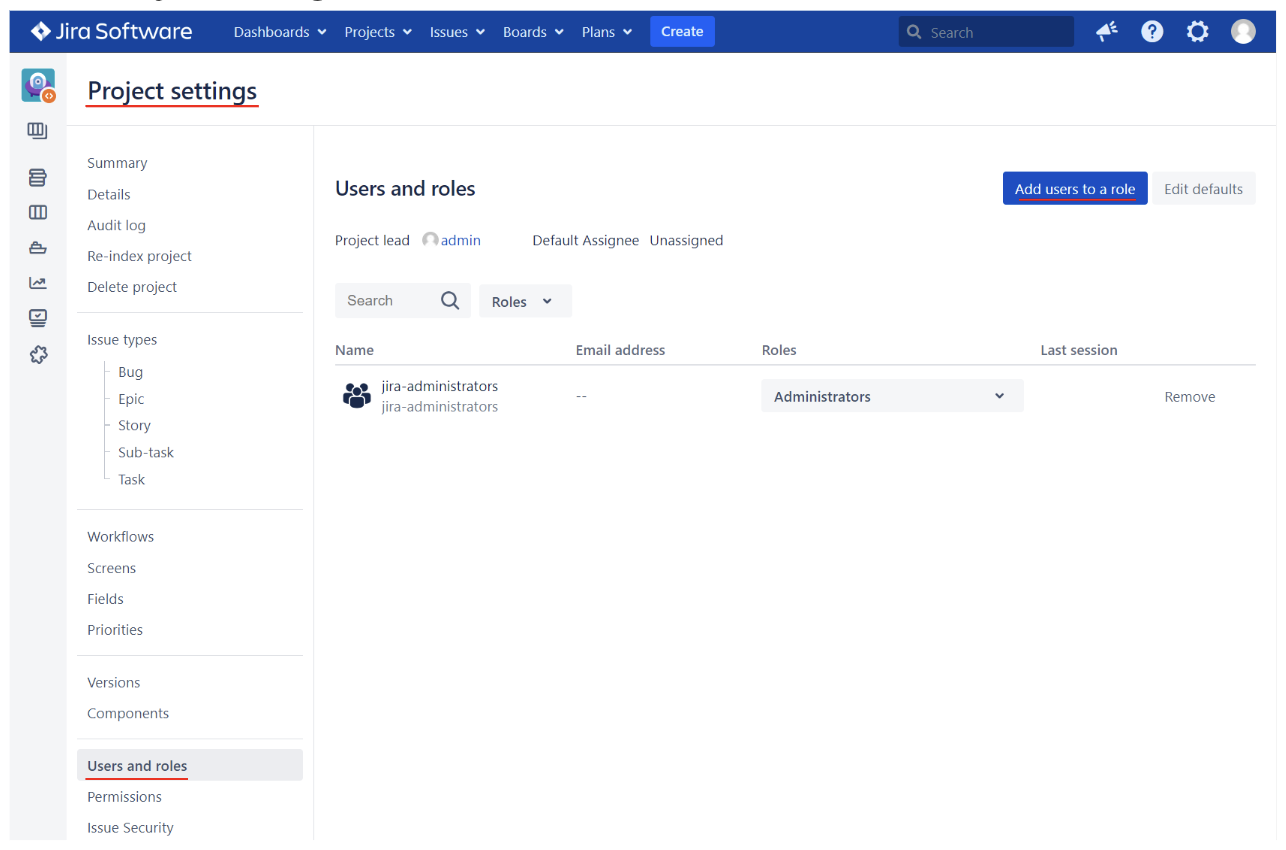1286x850 pixels.
Task: Select the Epic issue type
Action: 131,399
